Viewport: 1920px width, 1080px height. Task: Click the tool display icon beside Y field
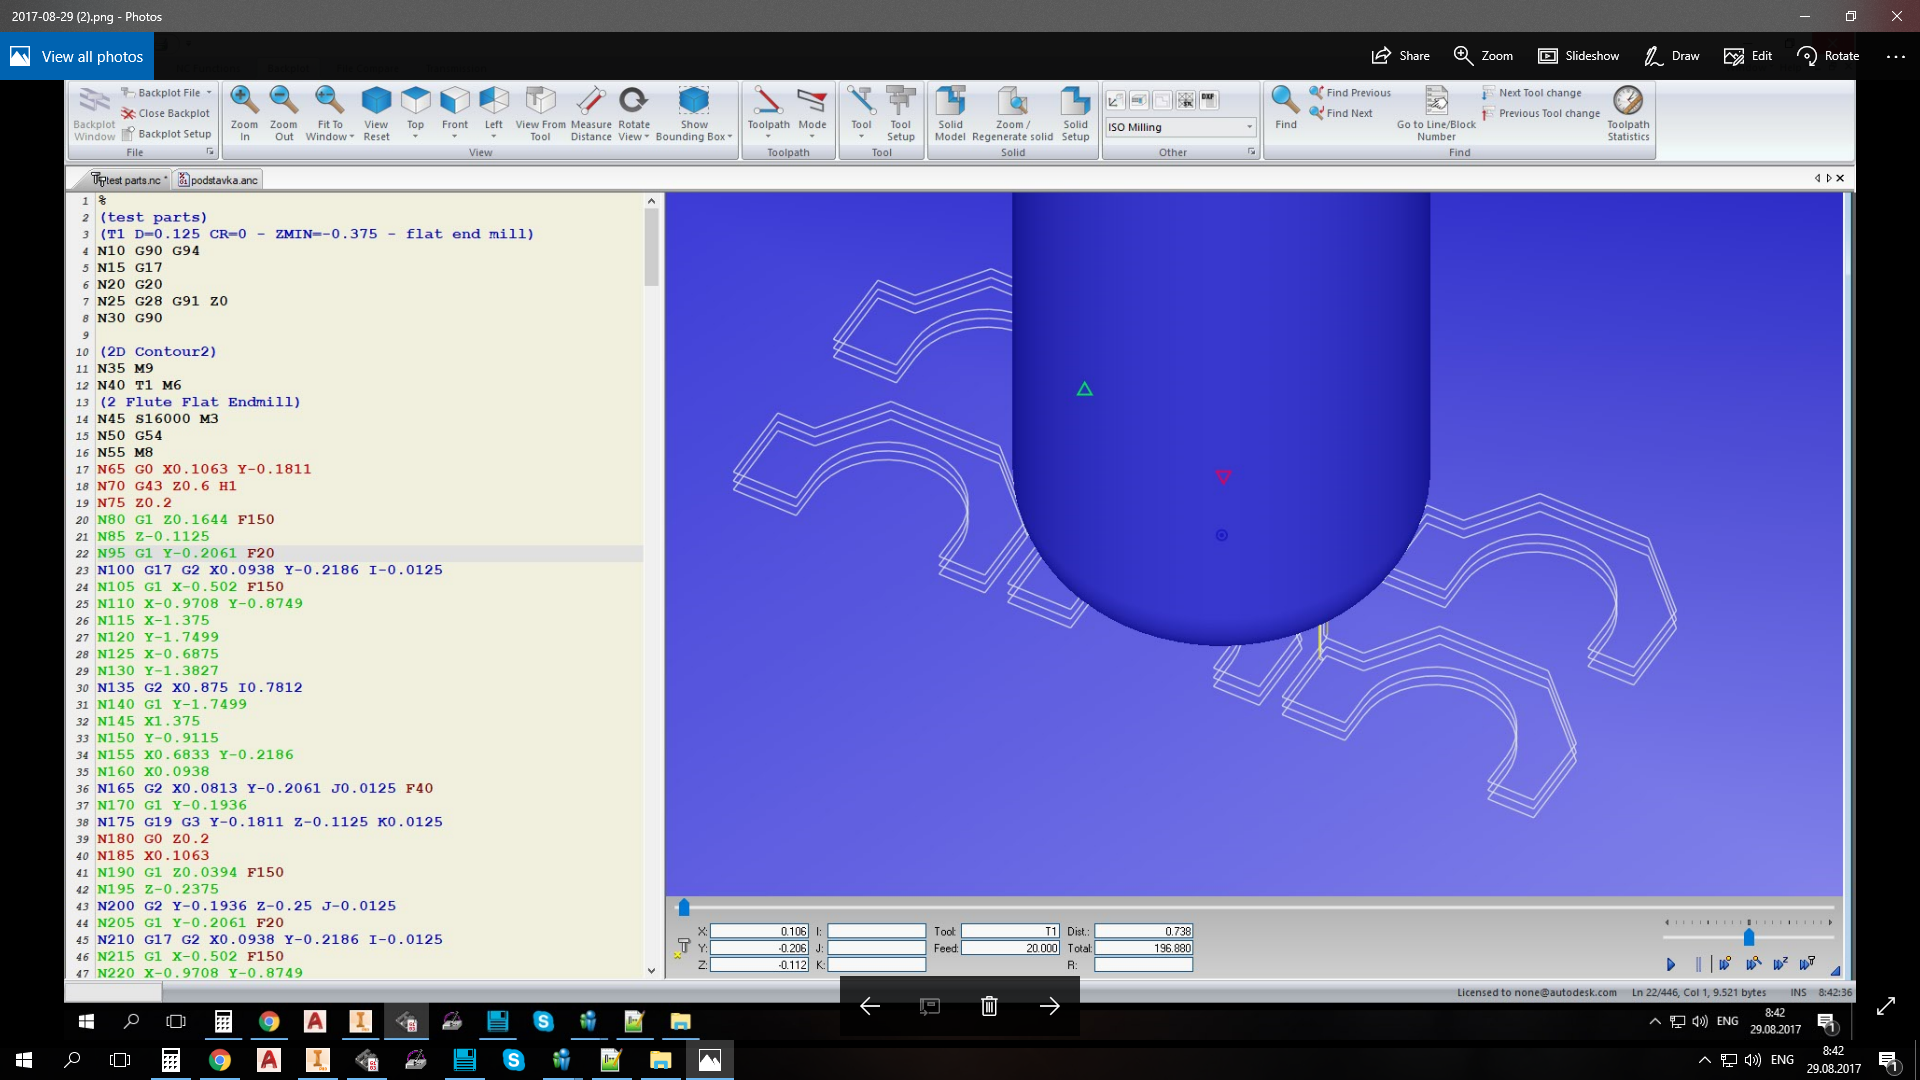click(x=683, y=947)
